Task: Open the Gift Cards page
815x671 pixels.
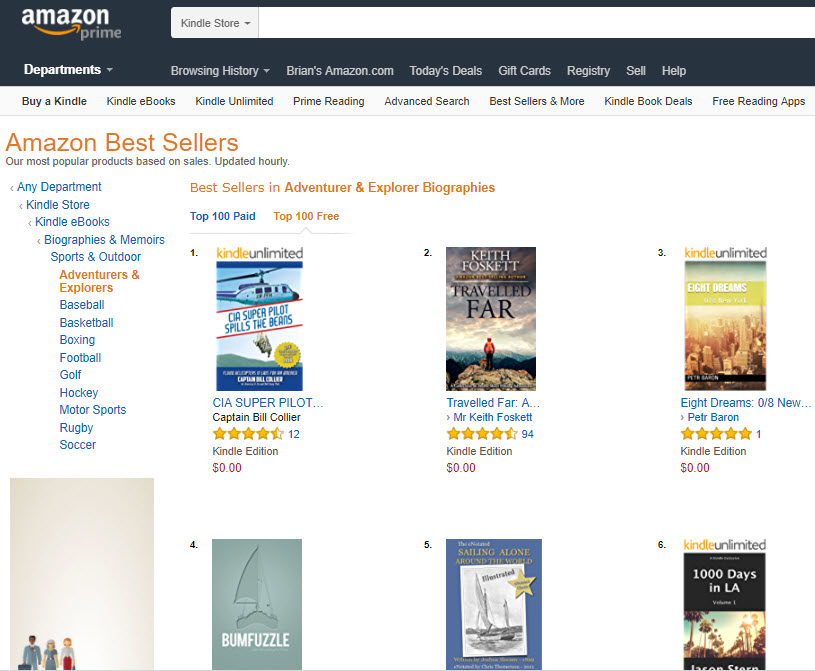Action: pos(524,71)
